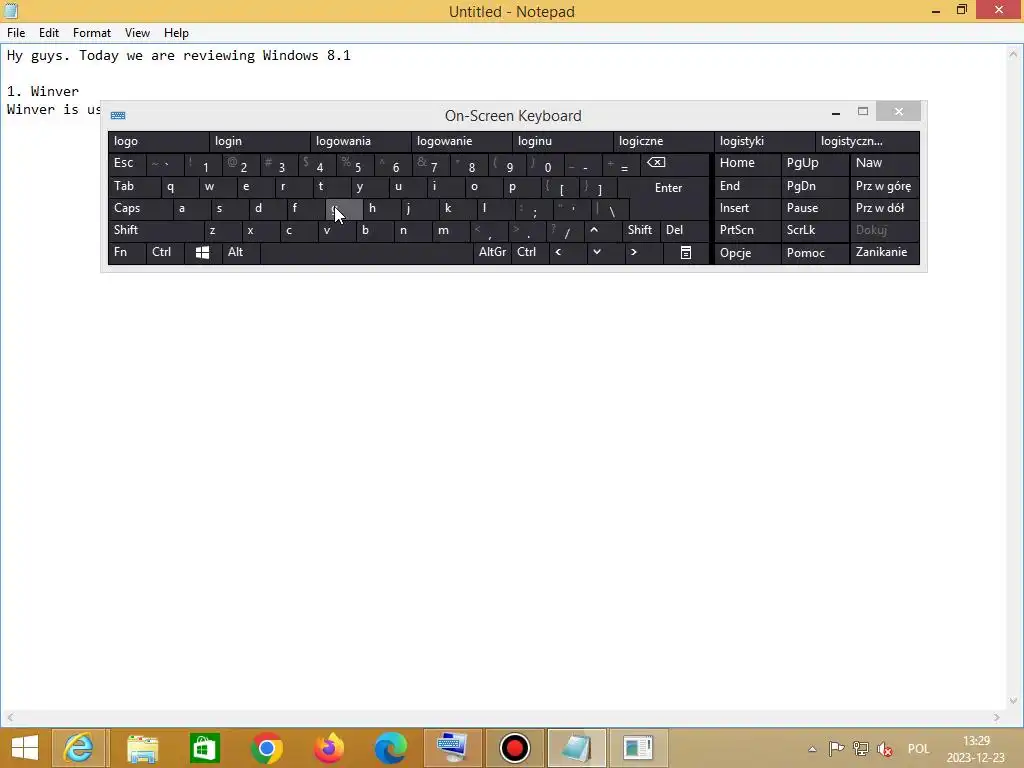Image resolution: width=1024 pixels, height=768 pixels.
Task: Click the network icon in the system tray
Action: tap(861, 748)
